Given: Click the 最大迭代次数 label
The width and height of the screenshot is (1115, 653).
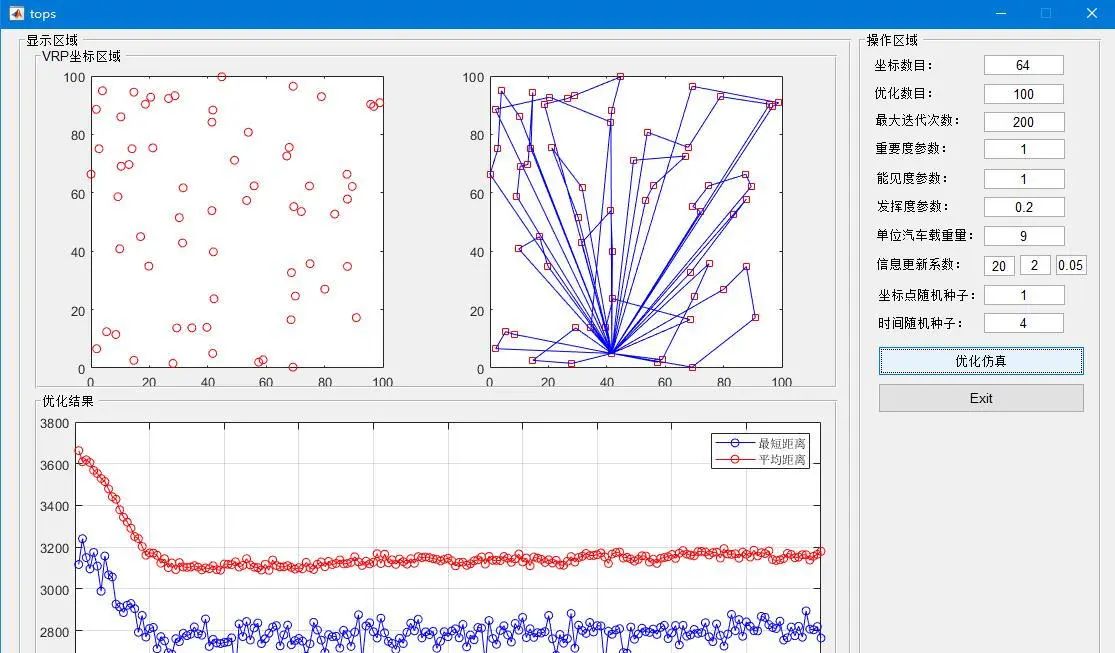Looking at the screenshot, I should 917,120.
